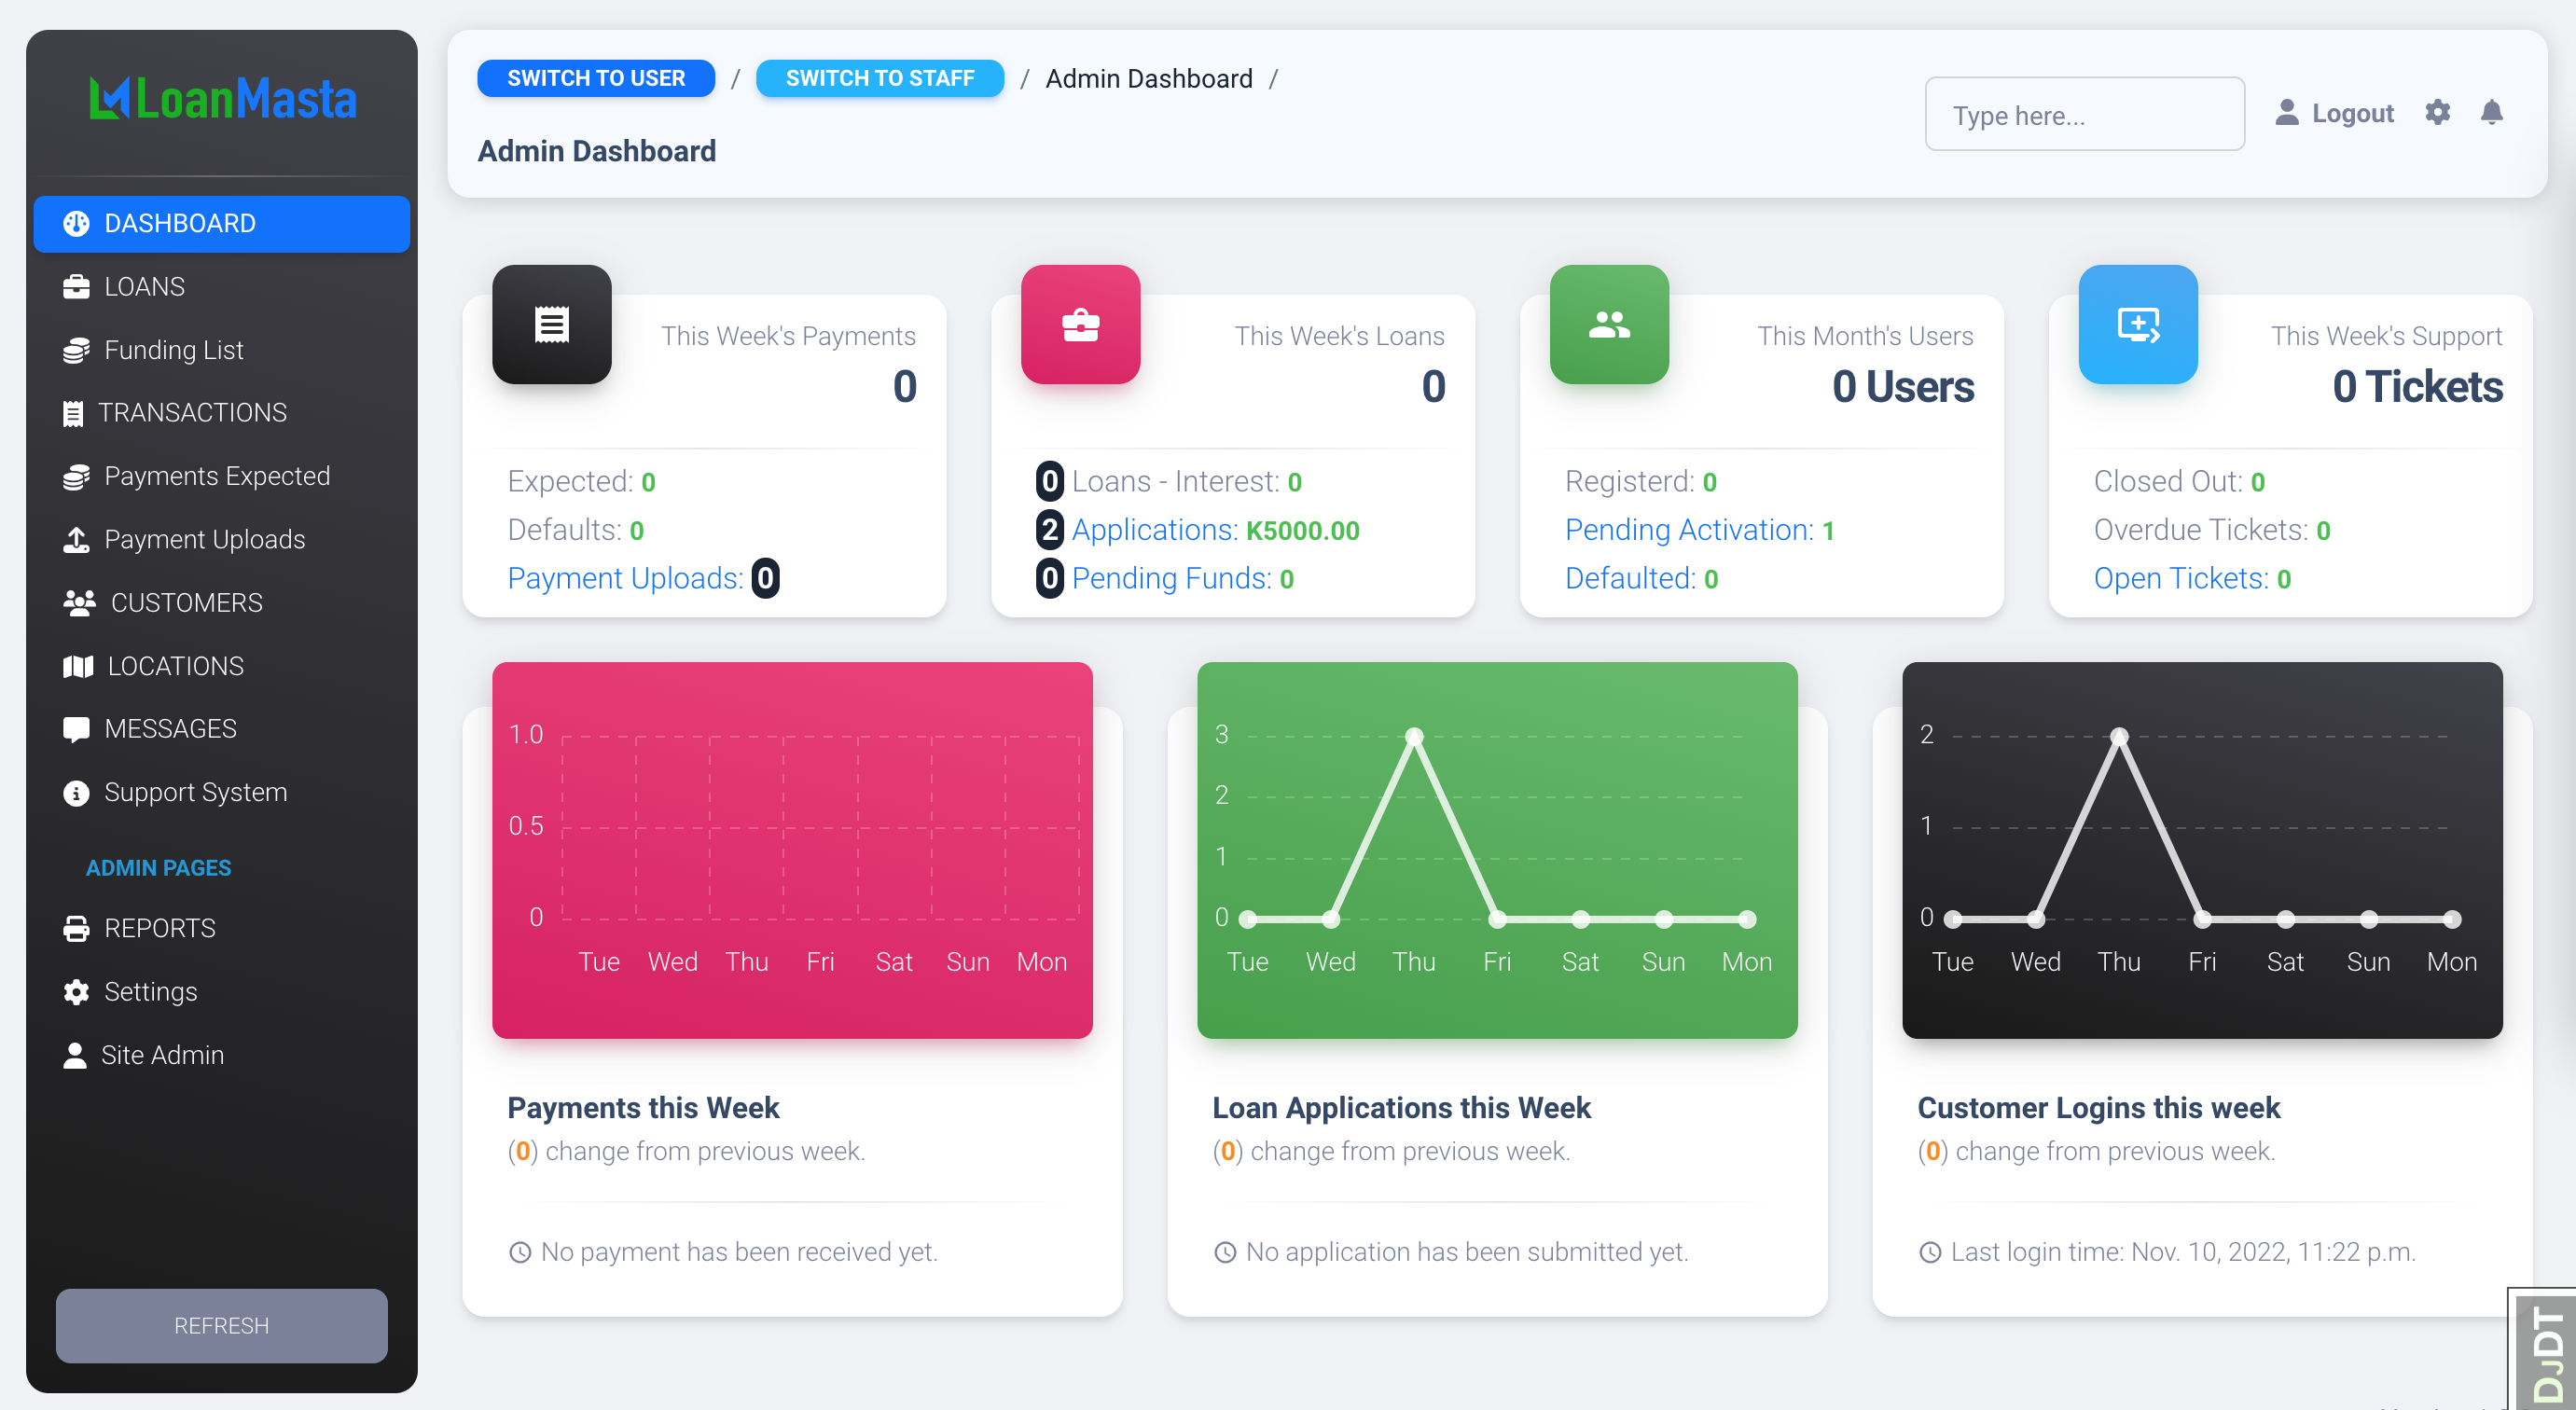Click Admin Dashboard breadcrumb link
2576x1410 pixels.
tap(1149, 79)
